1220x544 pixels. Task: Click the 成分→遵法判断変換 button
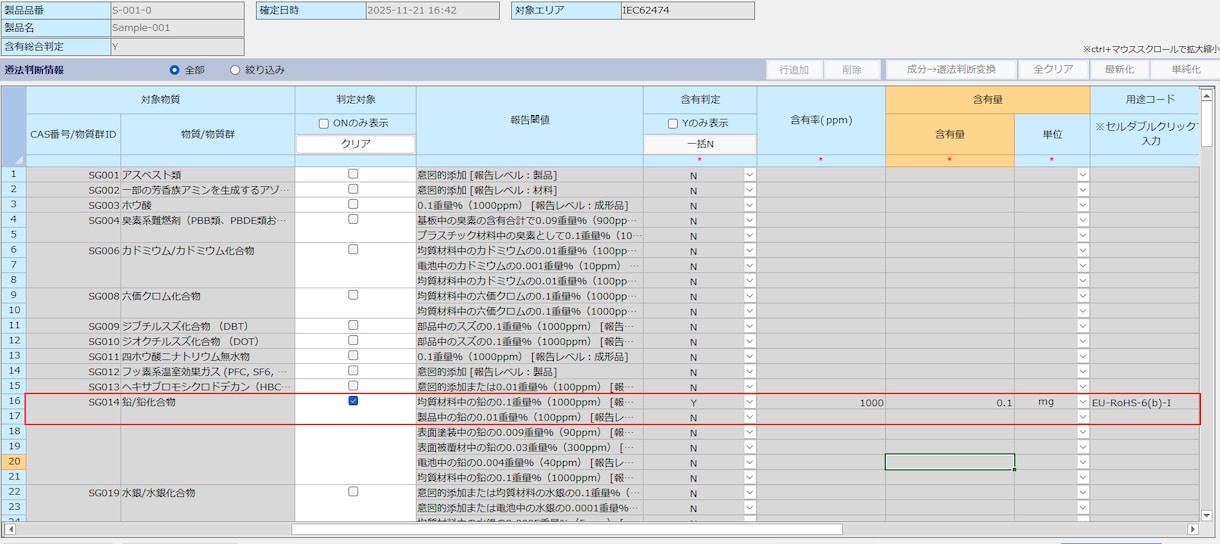951,70
